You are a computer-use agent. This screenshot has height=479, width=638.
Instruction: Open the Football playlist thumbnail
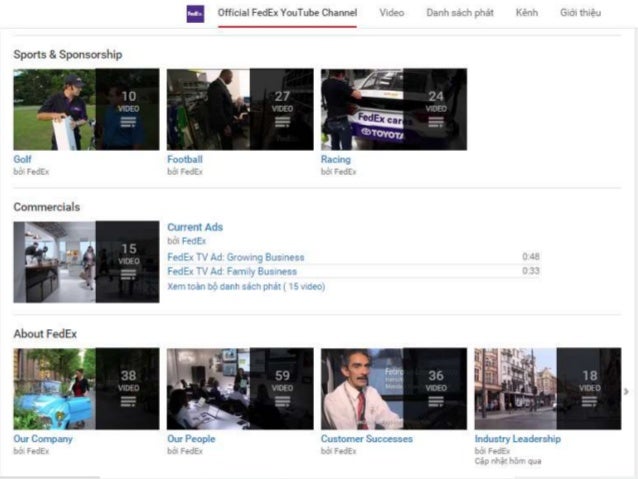pyautogui.click(x=240, y=109)
